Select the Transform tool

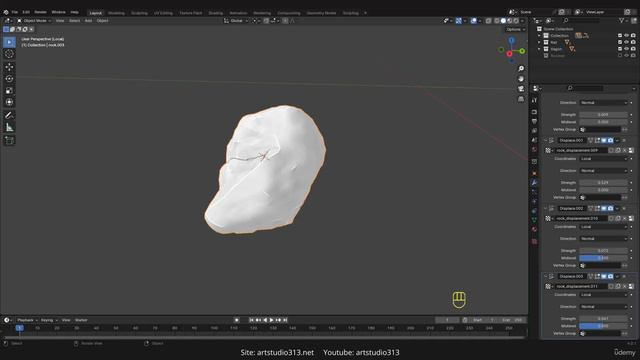tap(9, 102)
